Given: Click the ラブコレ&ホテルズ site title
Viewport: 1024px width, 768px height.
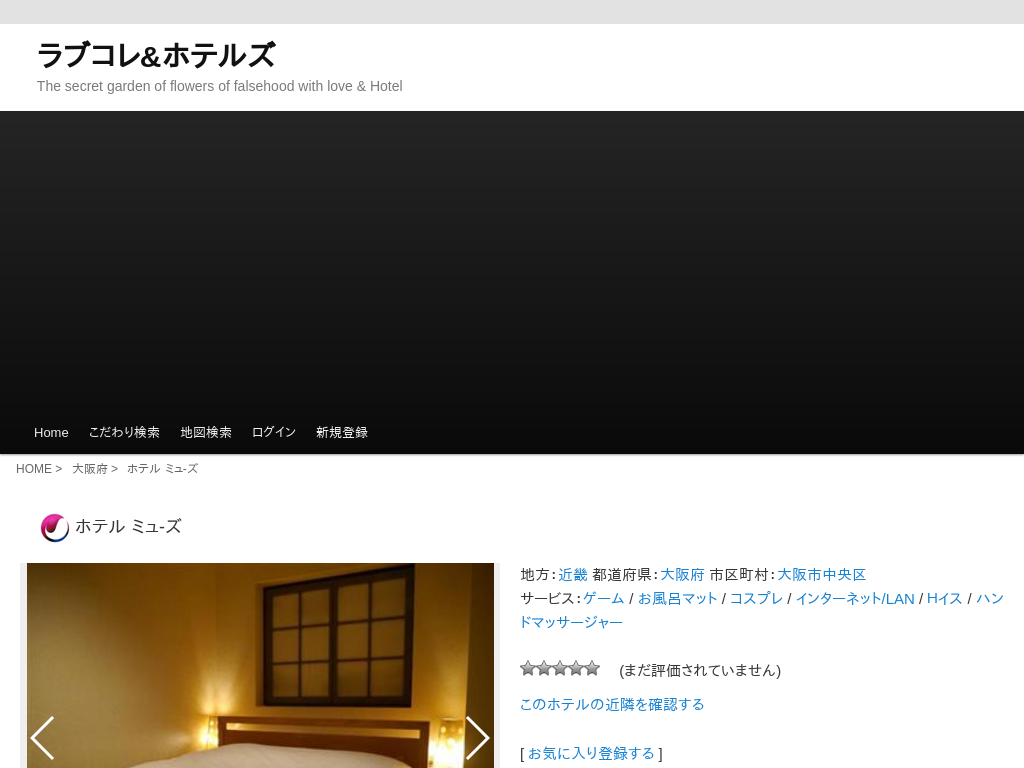Looking at the screenshot, I should pyautogui.click(x=156, y=55).
